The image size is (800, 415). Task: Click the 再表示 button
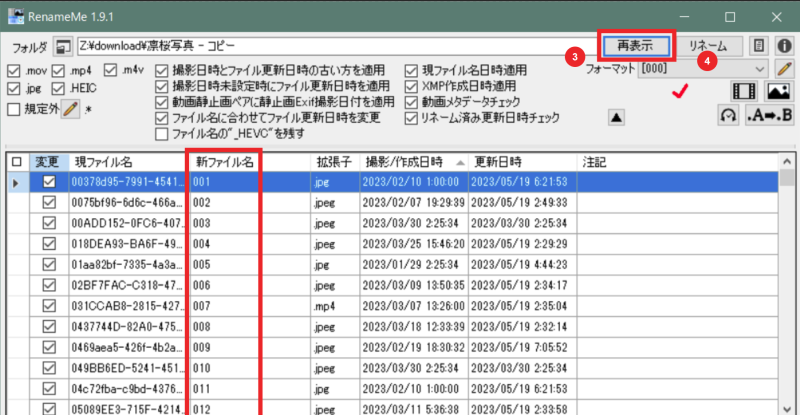(x=636, y=46)
